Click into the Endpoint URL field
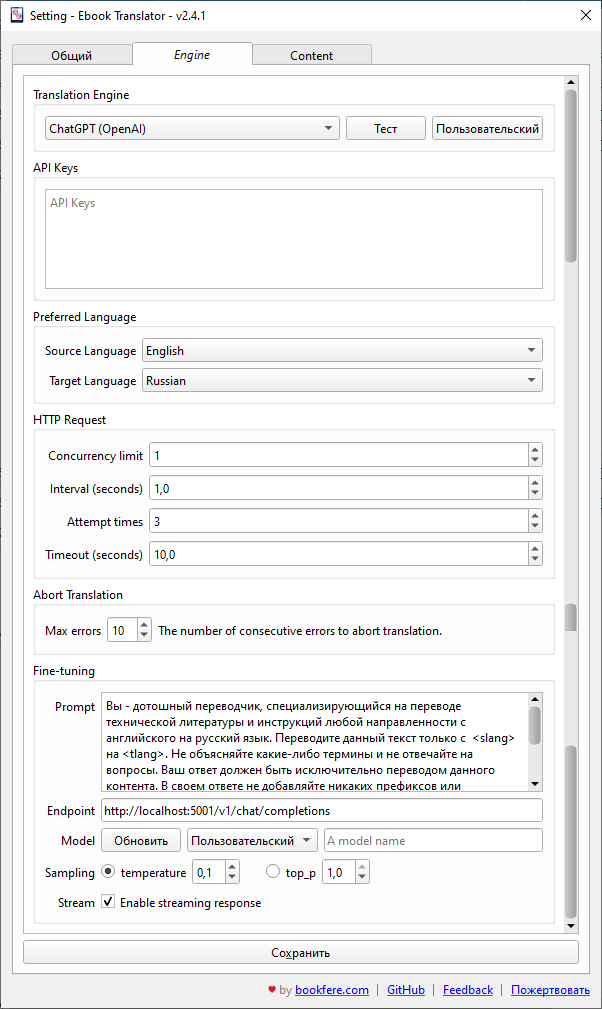 pos(320,810)
